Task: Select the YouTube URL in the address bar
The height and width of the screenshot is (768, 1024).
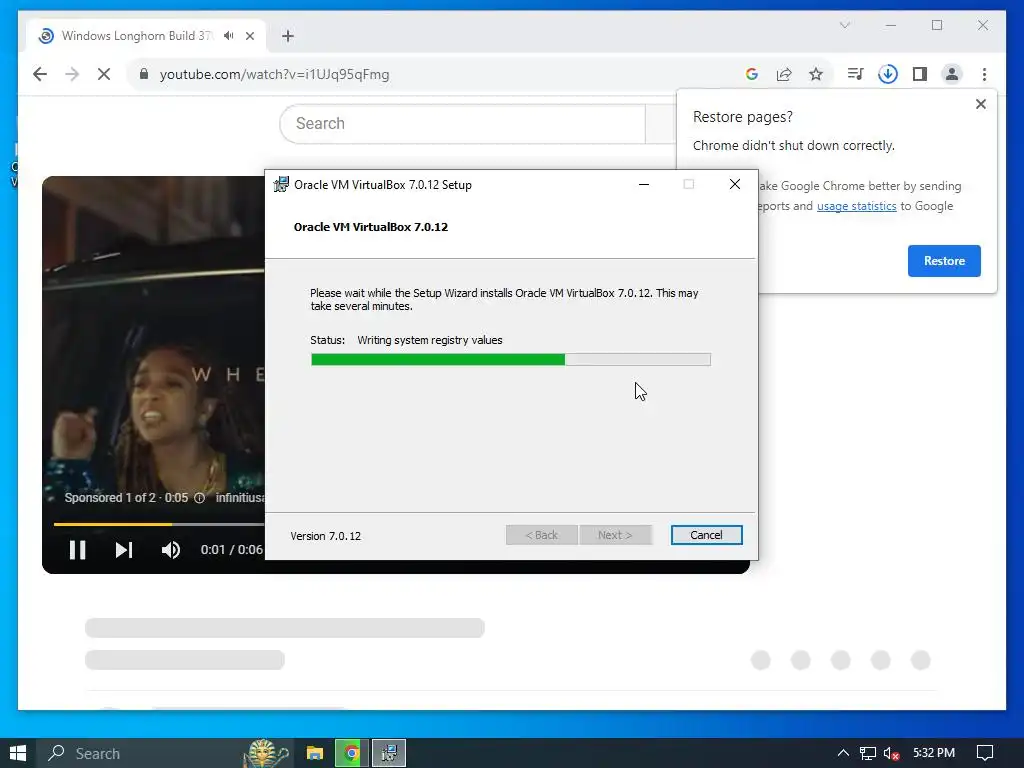Action: click(x=274, y=74)
